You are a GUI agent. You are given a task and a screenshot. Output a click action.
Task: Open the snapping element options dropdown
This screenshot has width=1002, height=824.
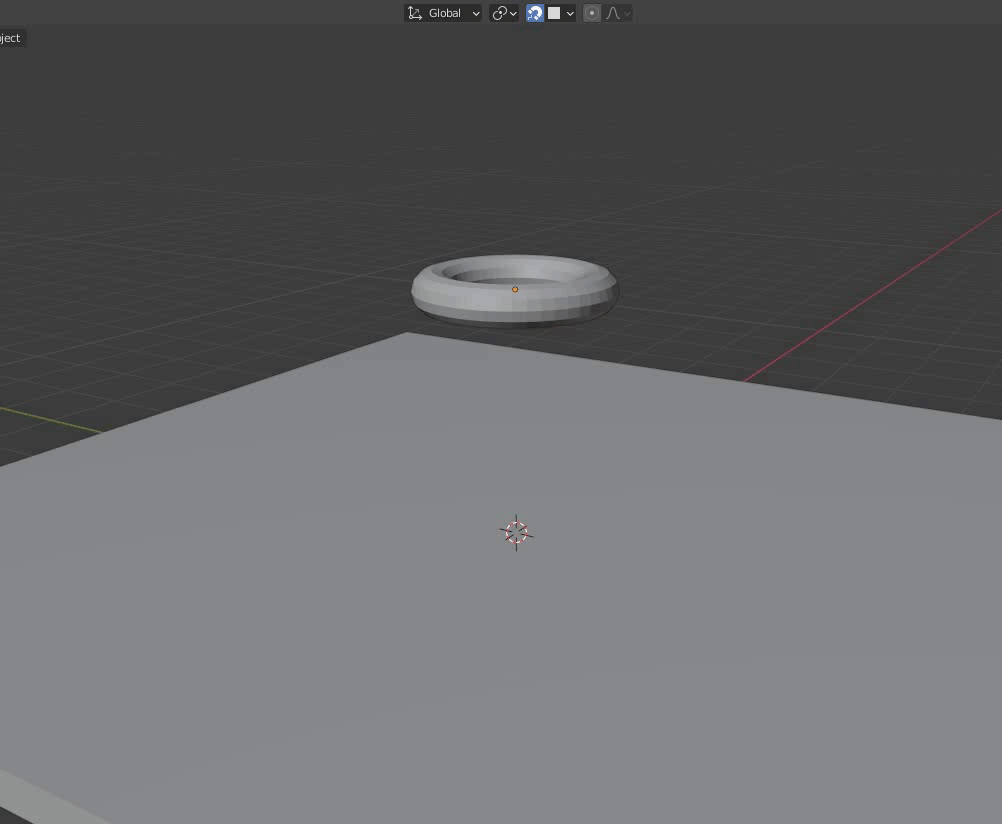(561, 13)
